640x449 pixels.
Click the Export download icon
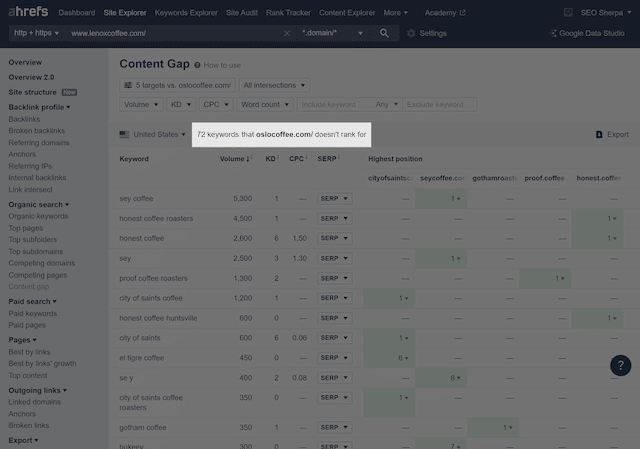pos(598,134)
